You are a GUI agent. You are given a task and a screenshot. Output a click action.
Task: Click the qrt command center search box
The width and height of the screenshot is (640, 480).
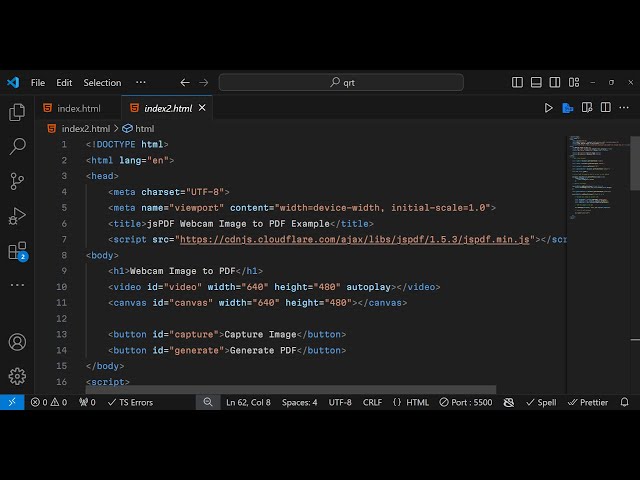[341, 83]
